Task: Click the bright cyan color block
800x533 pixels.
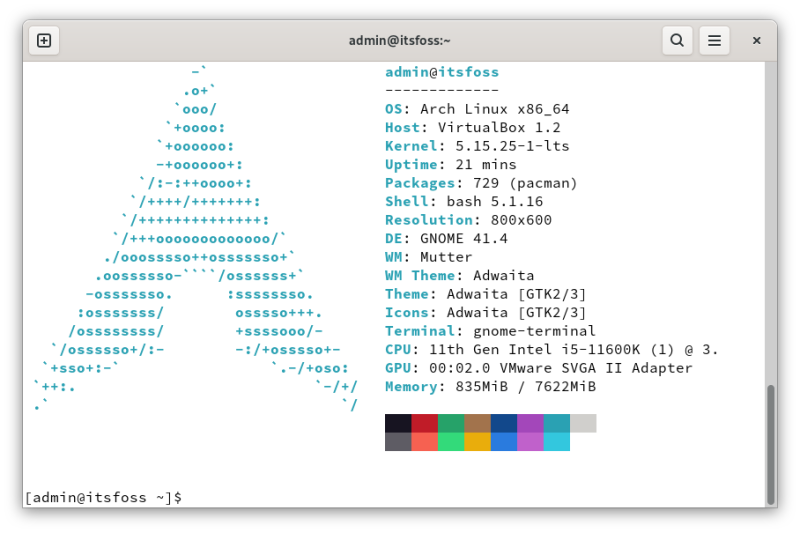Action: [x=557, y=442]
